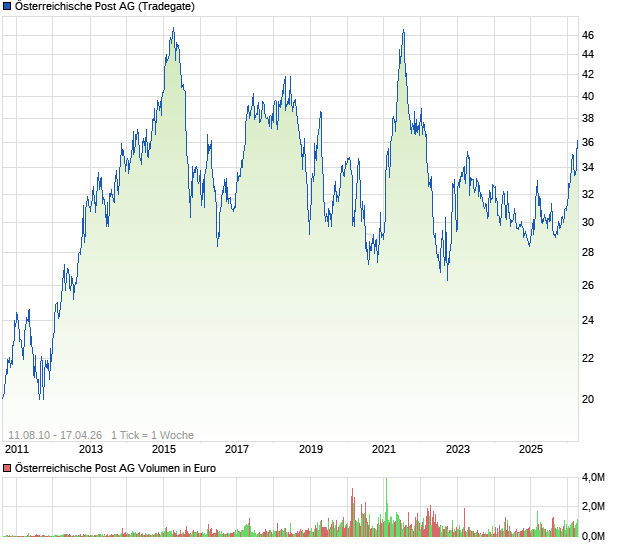
Task: Click the volume axis value 0,0M
Action: [x=593, y=536]
